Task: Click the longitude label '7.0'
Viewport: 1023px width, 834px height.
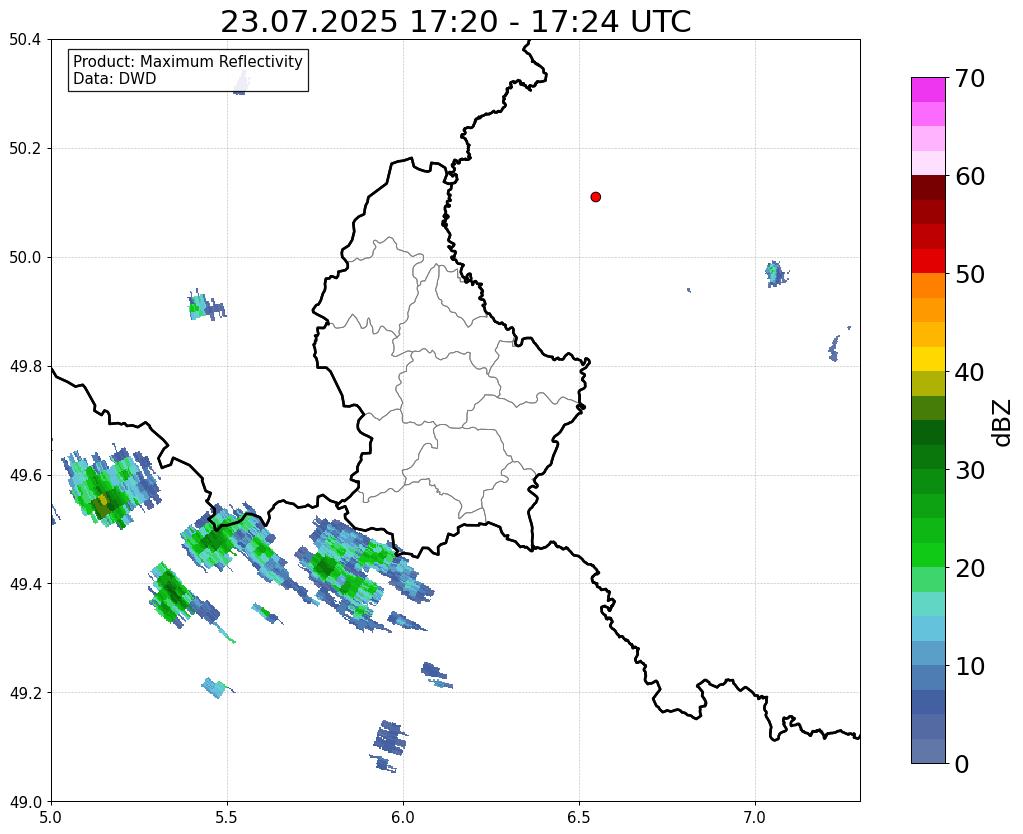Action: coord(755,818)
